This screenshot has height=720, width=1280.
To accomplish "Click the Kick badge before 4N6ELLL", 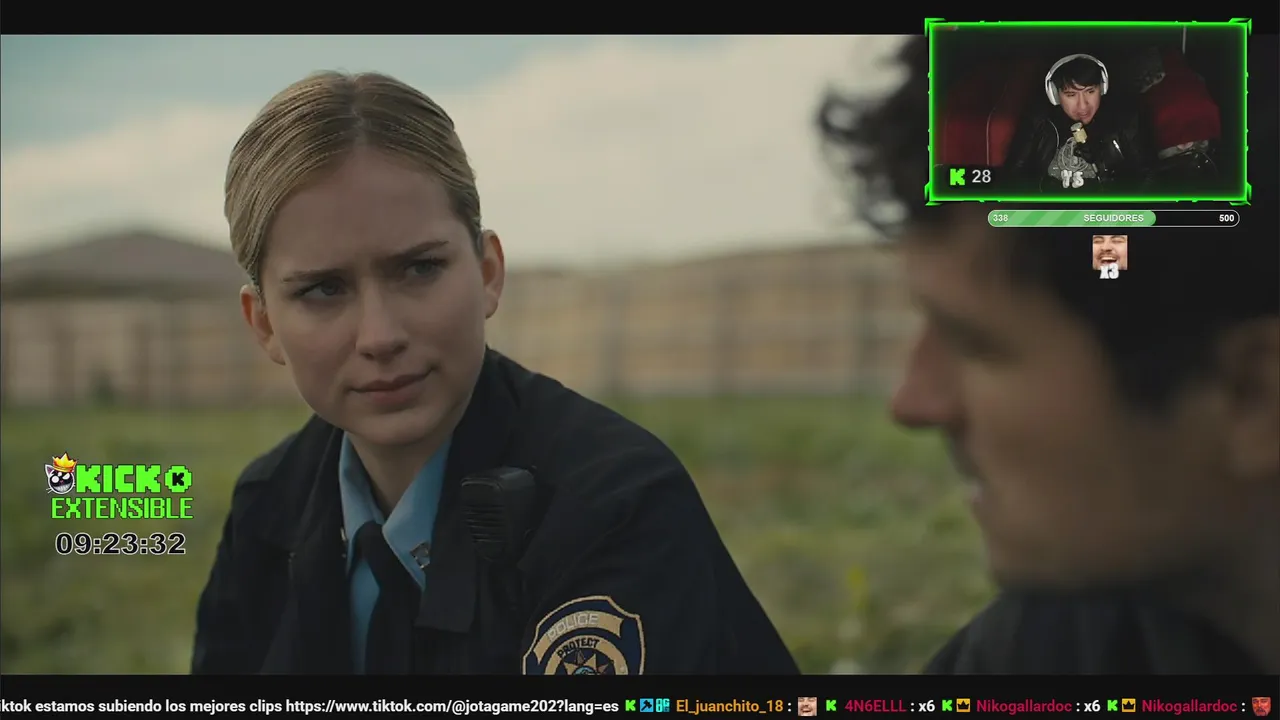I will [831, 706].
